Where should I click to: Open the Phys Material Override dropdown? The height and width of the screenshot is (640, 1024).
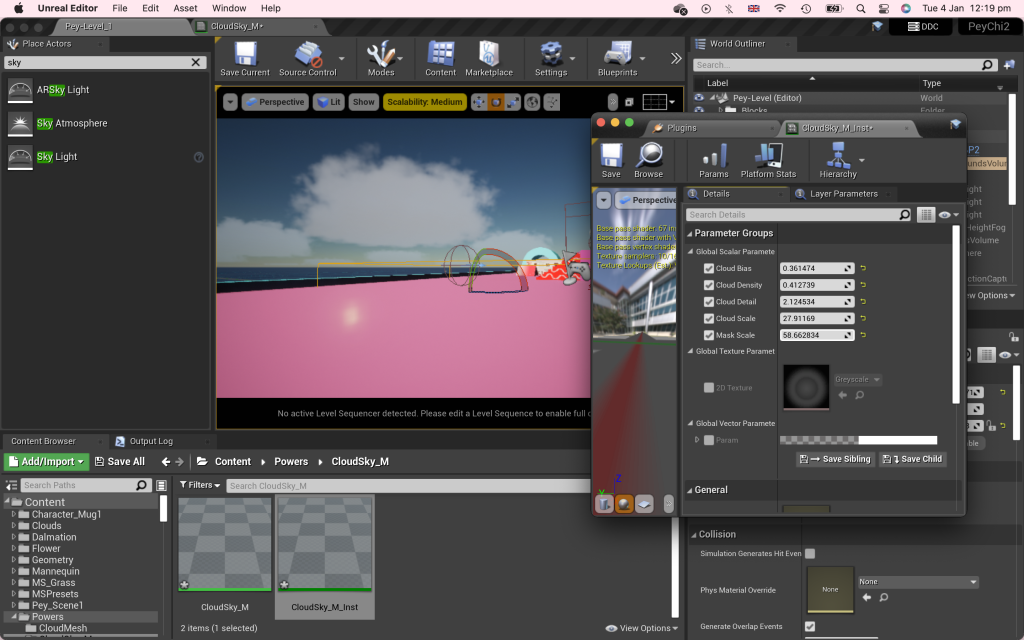[917, 581]
